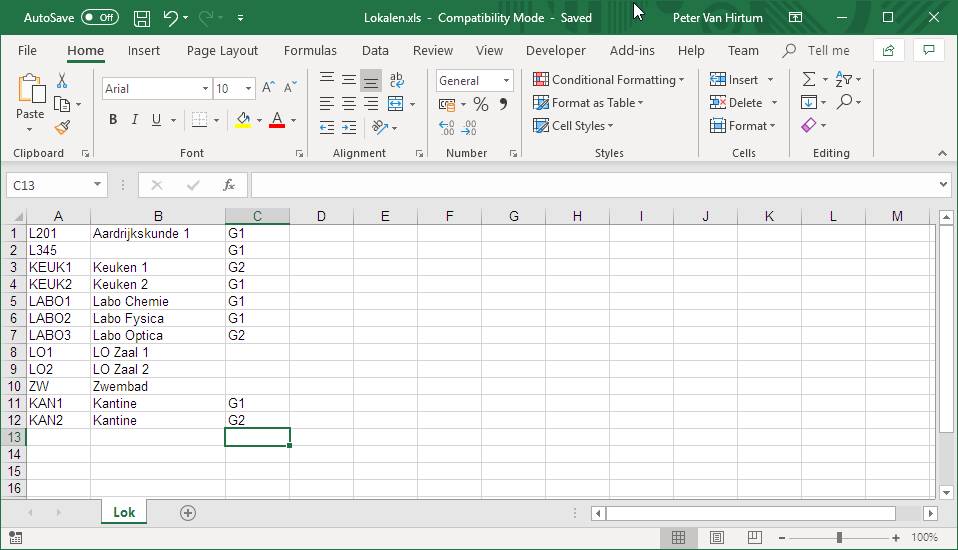Click the Wrap Text icon

pyautogui.click(x=397, y=79)
